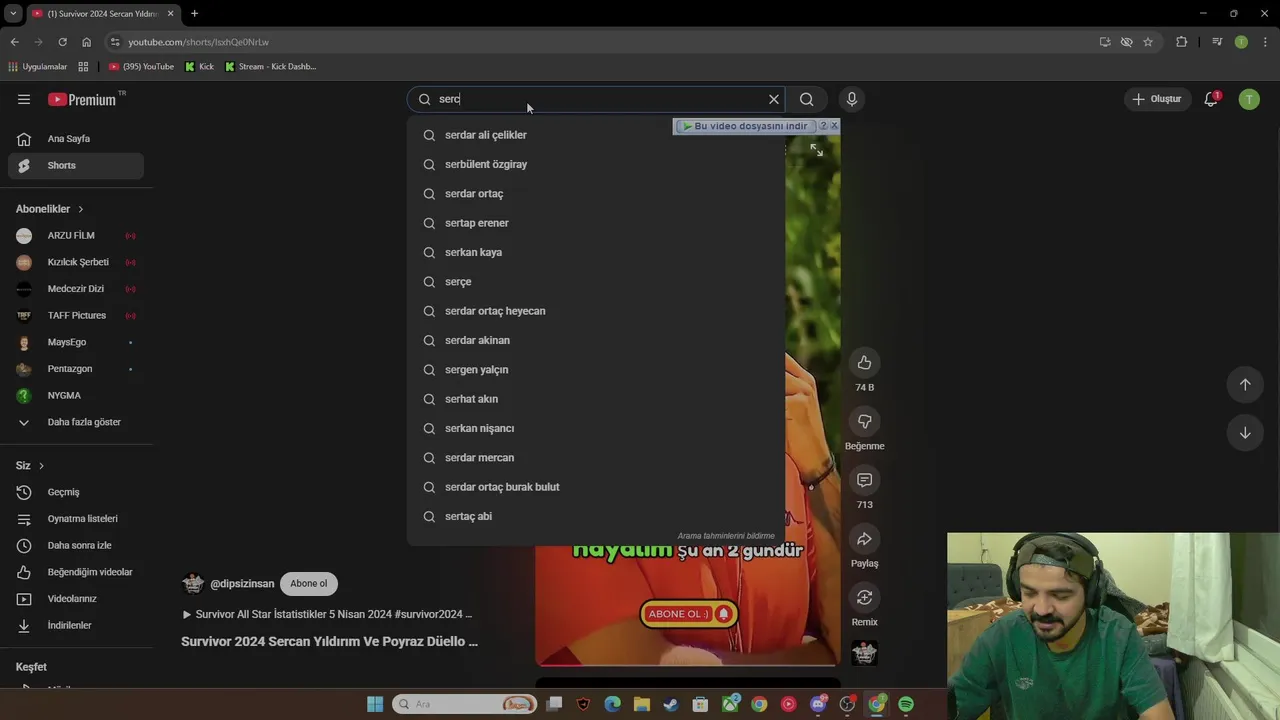Open the Pentazgon subscription
The height and width of the screenshot is (720, 1280).
tap(76, 369)
